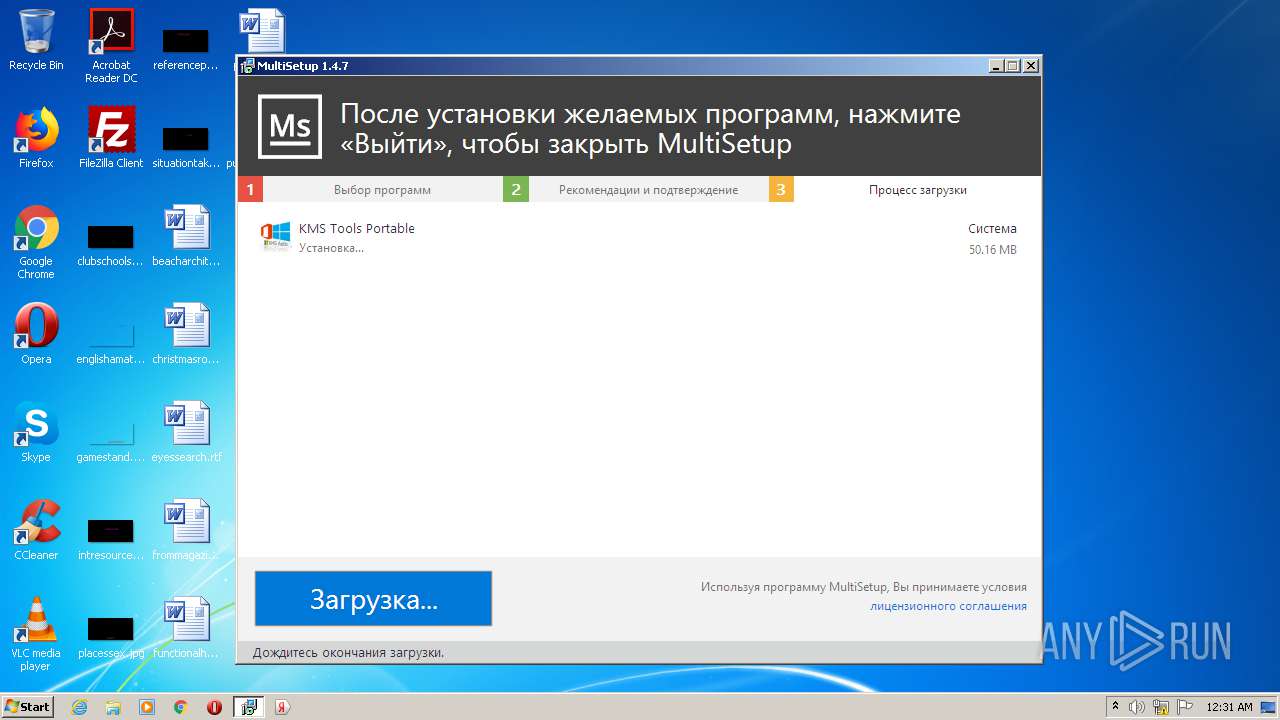The image size is (1280, 720).
Task: Switch to MultiSetup taskbar button
Action: pyautogui.click(x=249, y=707)
